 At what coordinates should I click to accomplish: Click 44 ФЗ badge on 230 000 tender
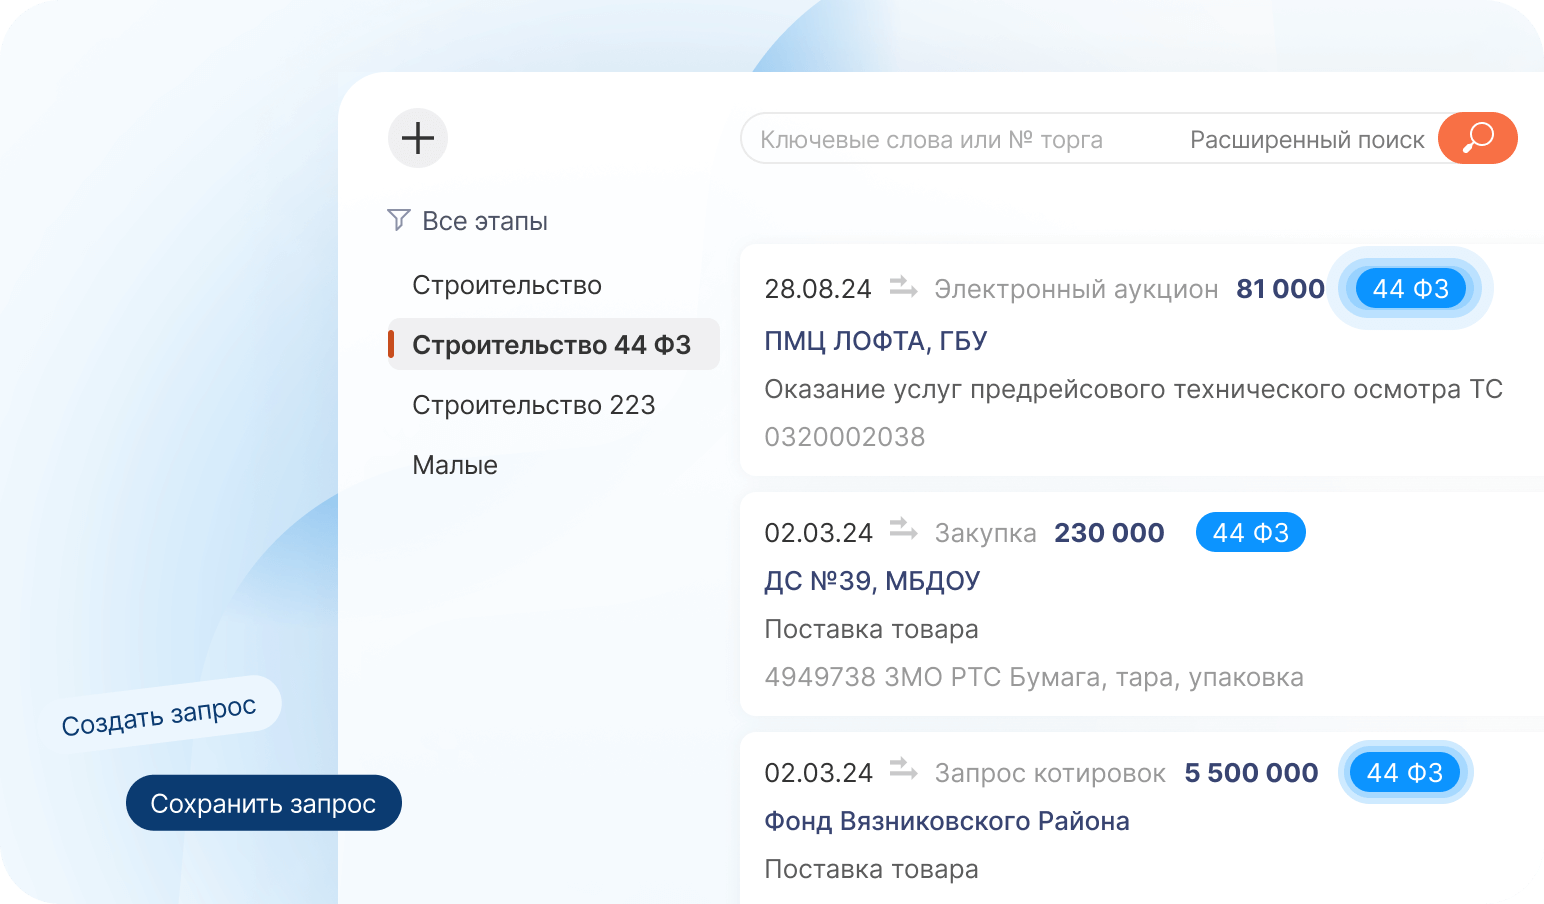1251,532
